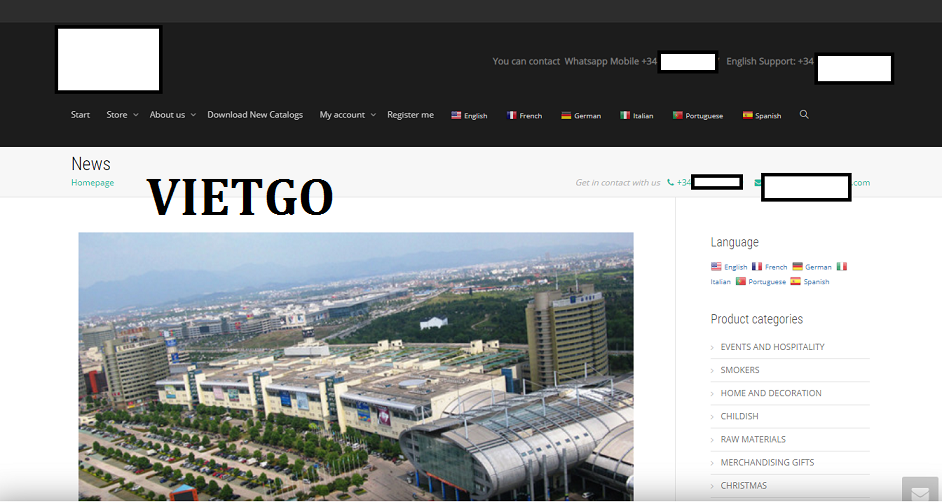
Task: Select French text in sidebar Language list
Action: (776, 267)
